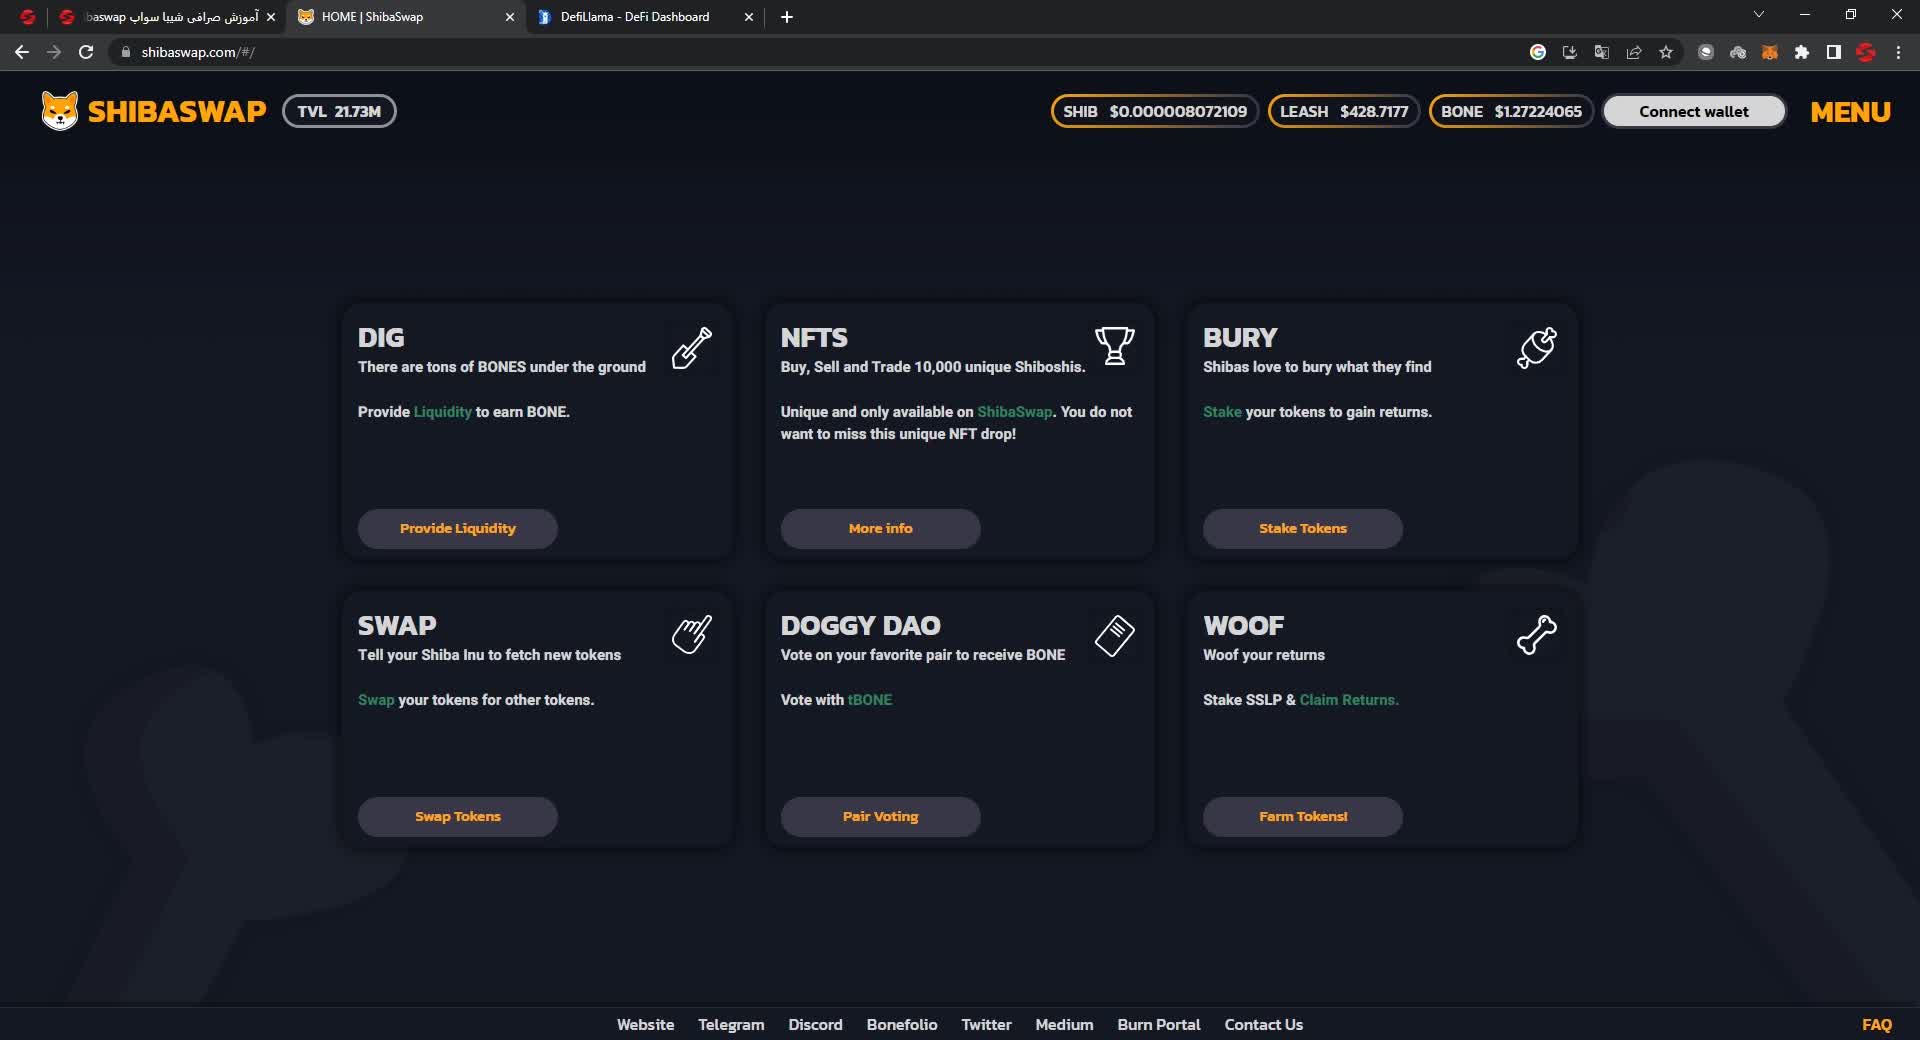Click the More info button
Screen dimensions: 1920x1040
click(x=880, y=528)
